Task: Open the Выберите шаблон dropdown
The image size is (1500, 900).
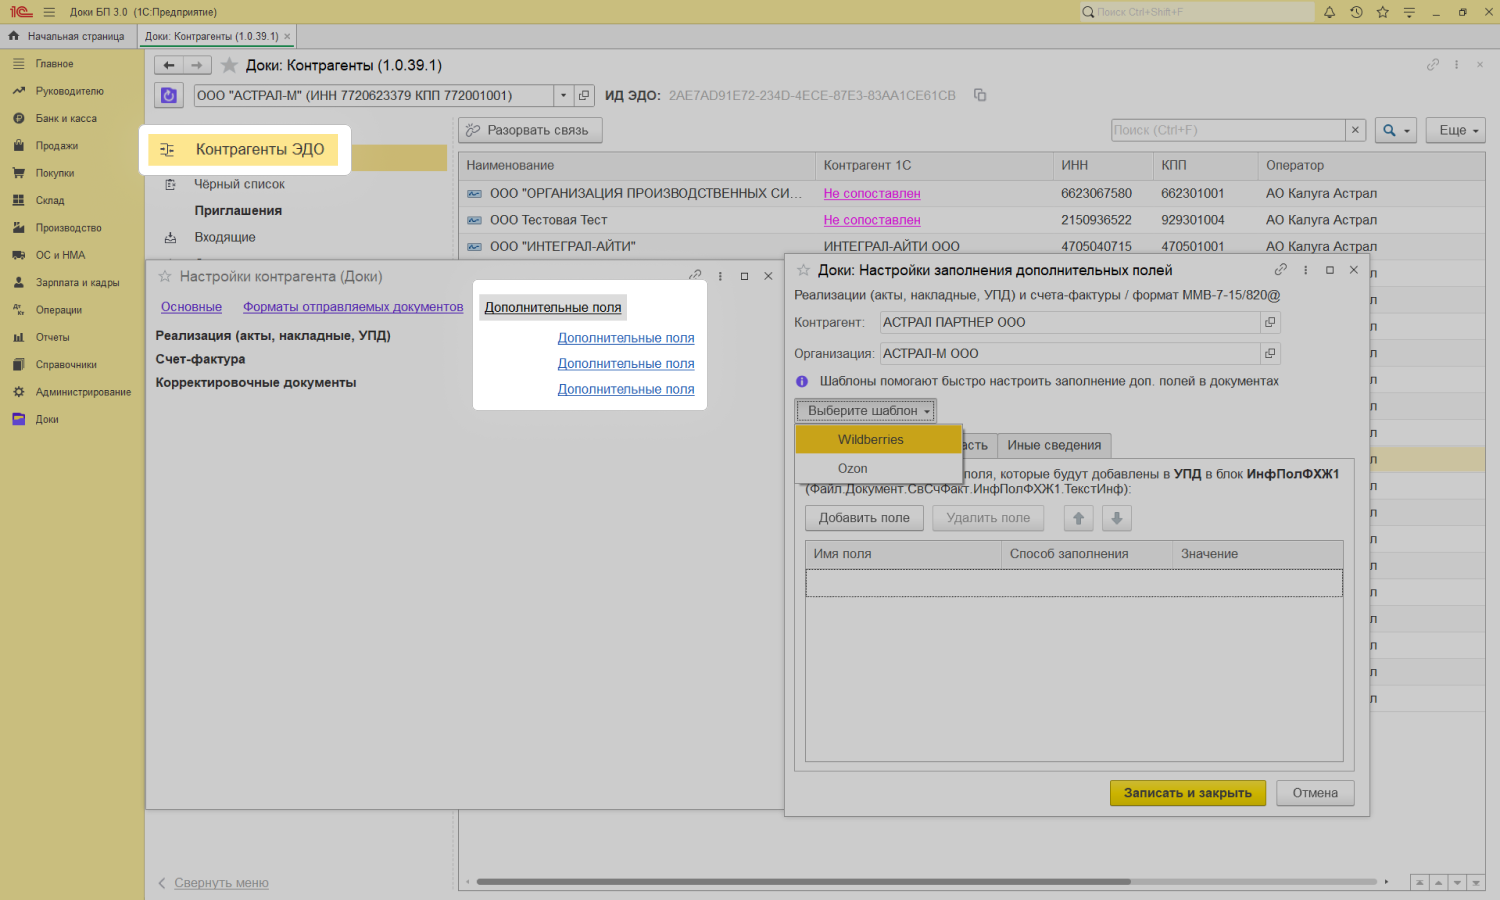Action: (866, 410)
